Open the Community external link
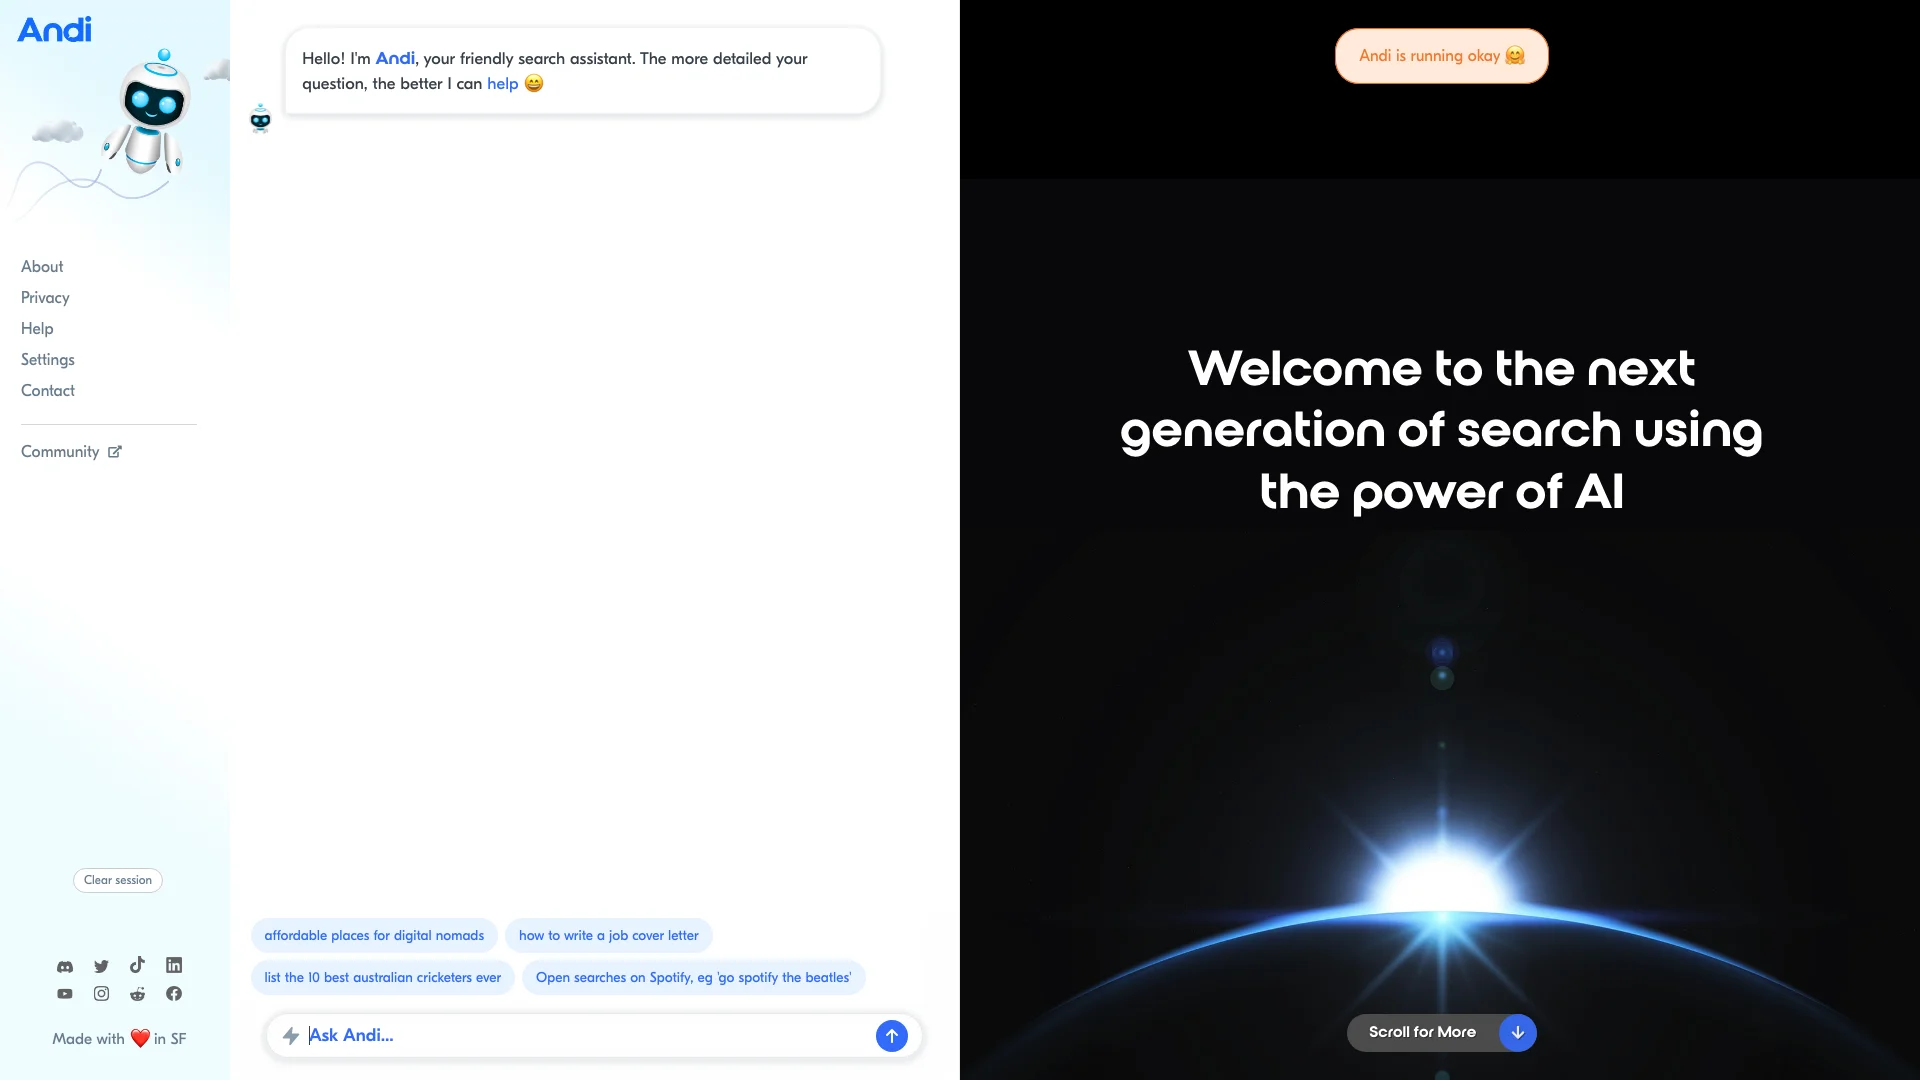The width and height of the screenshot is (1920, 1080). point(71,452)
